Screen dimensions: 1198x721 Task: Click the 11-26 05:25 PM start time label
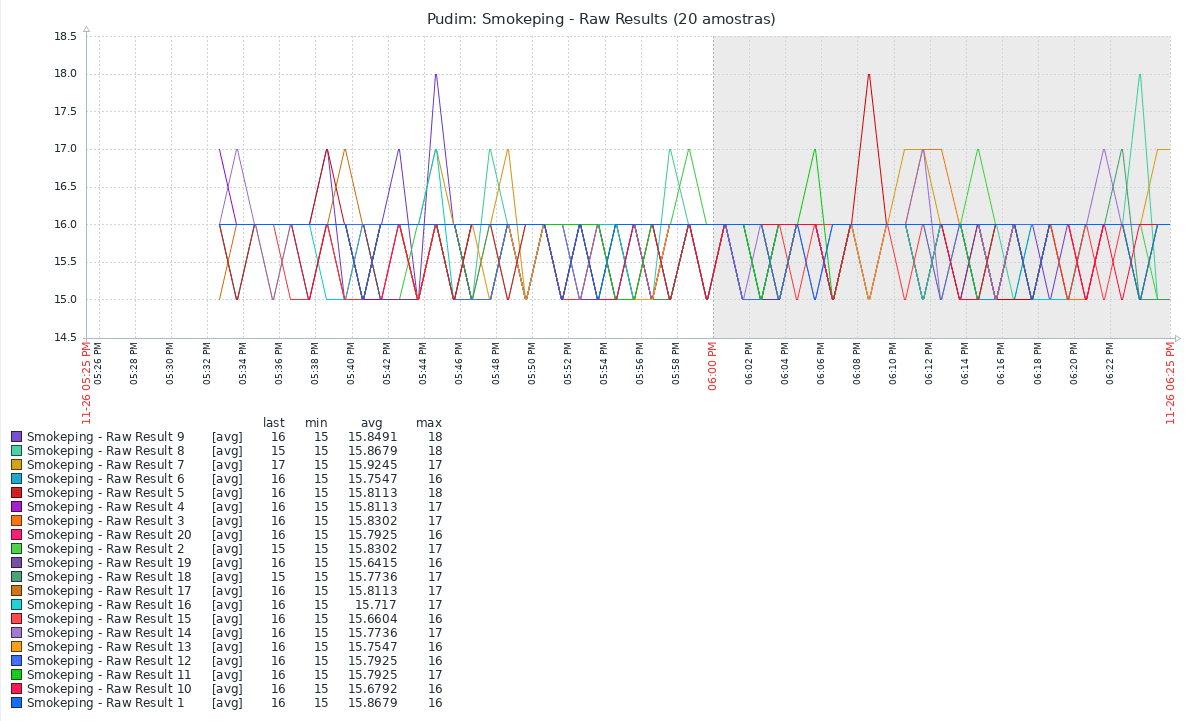[x=87, y=382]
